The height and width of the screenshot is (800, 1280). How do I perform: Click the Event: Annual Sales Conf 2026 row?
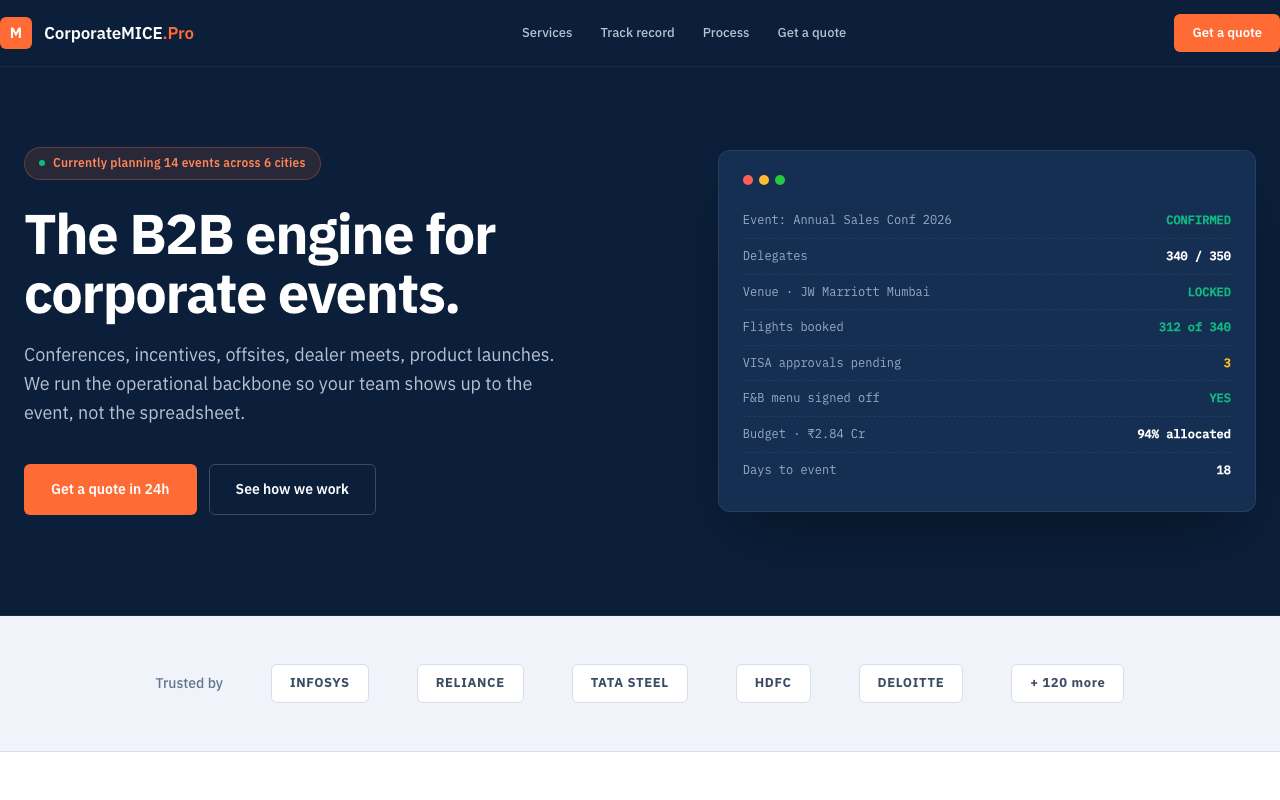pos(987,220)
